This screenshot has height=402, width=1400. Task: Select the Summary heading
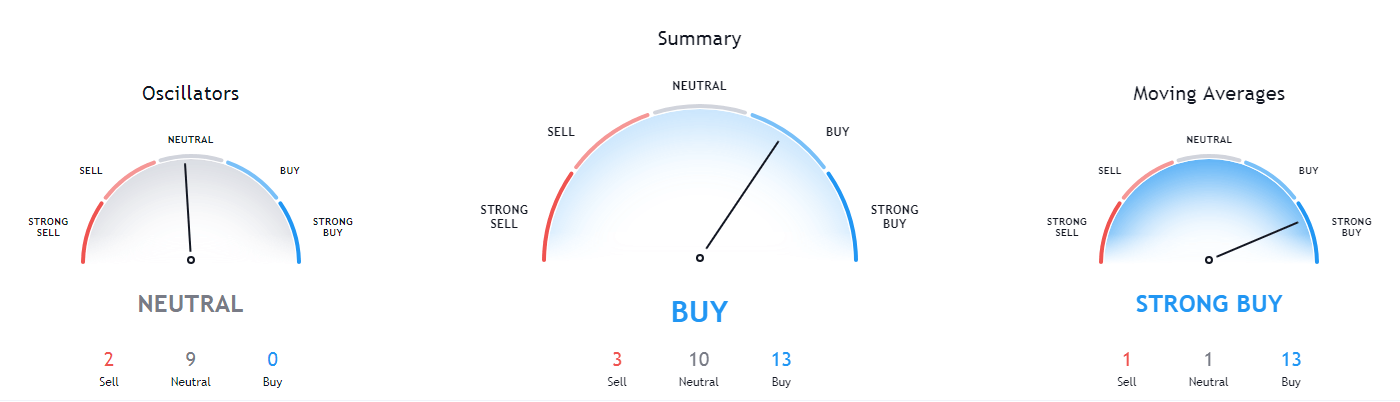pyautogui.click(x=699, y=40)
